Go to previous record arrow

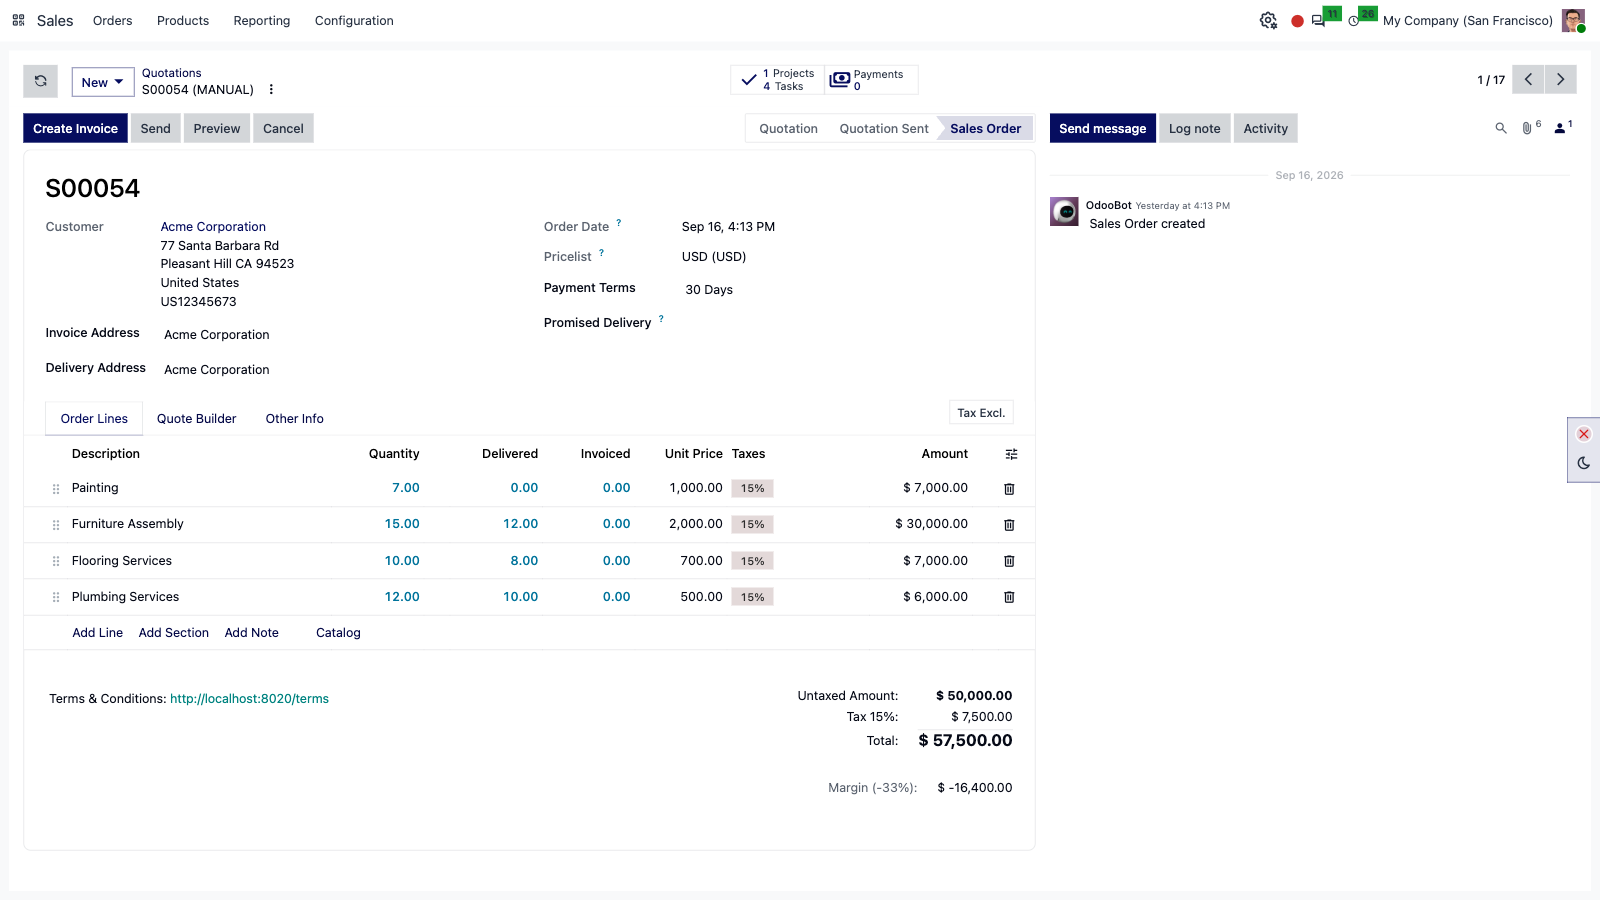[1528, 80]
